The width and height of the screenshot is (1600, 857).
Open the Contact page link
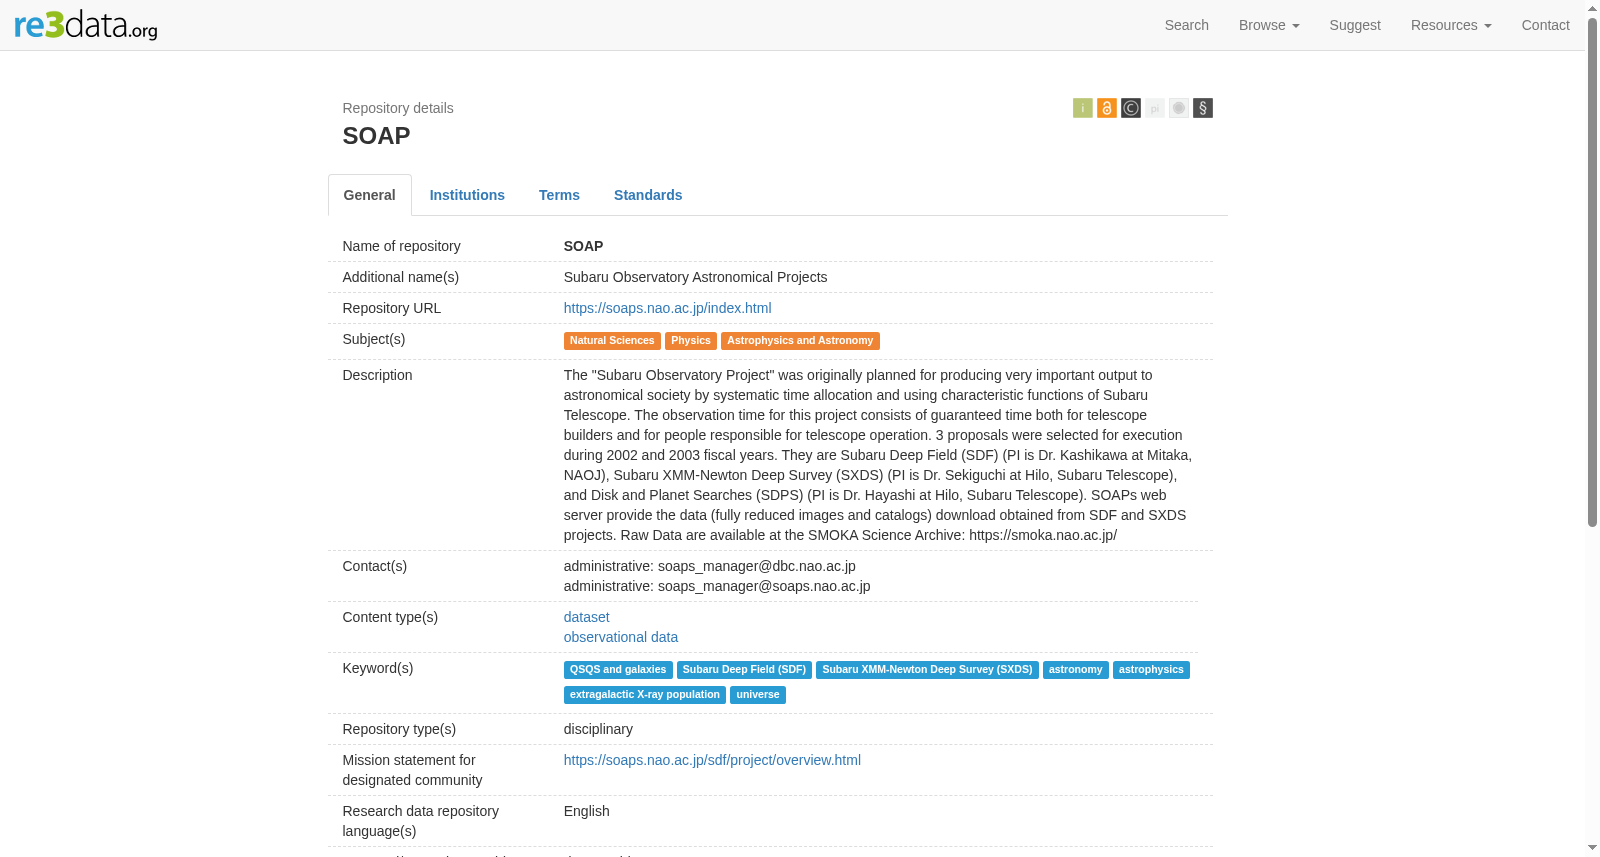point(1545,25)
